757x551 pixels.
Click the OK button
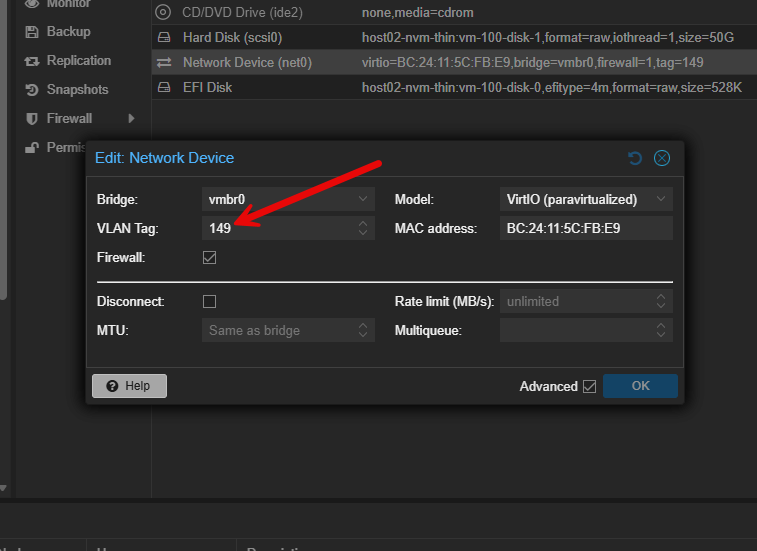(640, 386)
